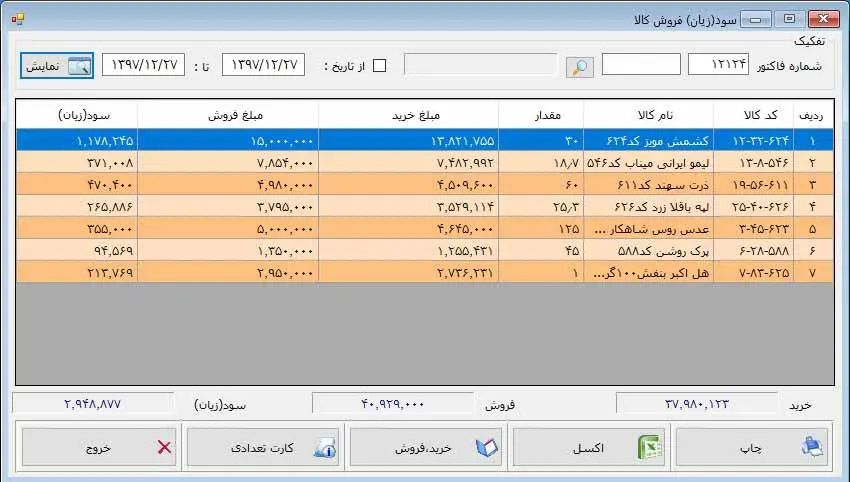This screenshot has width=850, height=482.
Task: Click the sale amount ۲,۹۵۰,۰۰۰
Action: pos(285,273)
